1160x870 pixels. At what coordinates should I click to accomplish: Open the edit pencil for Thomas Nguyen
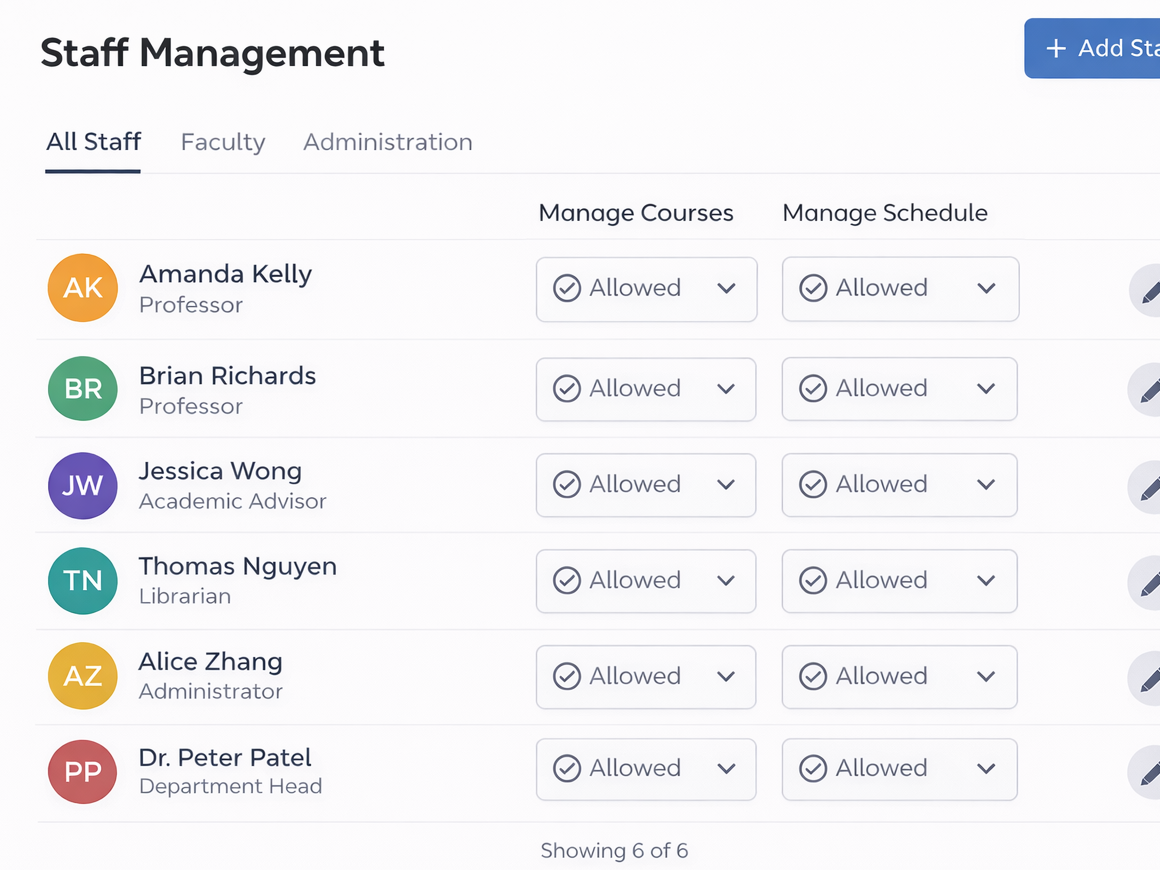tap(1147, 583)
